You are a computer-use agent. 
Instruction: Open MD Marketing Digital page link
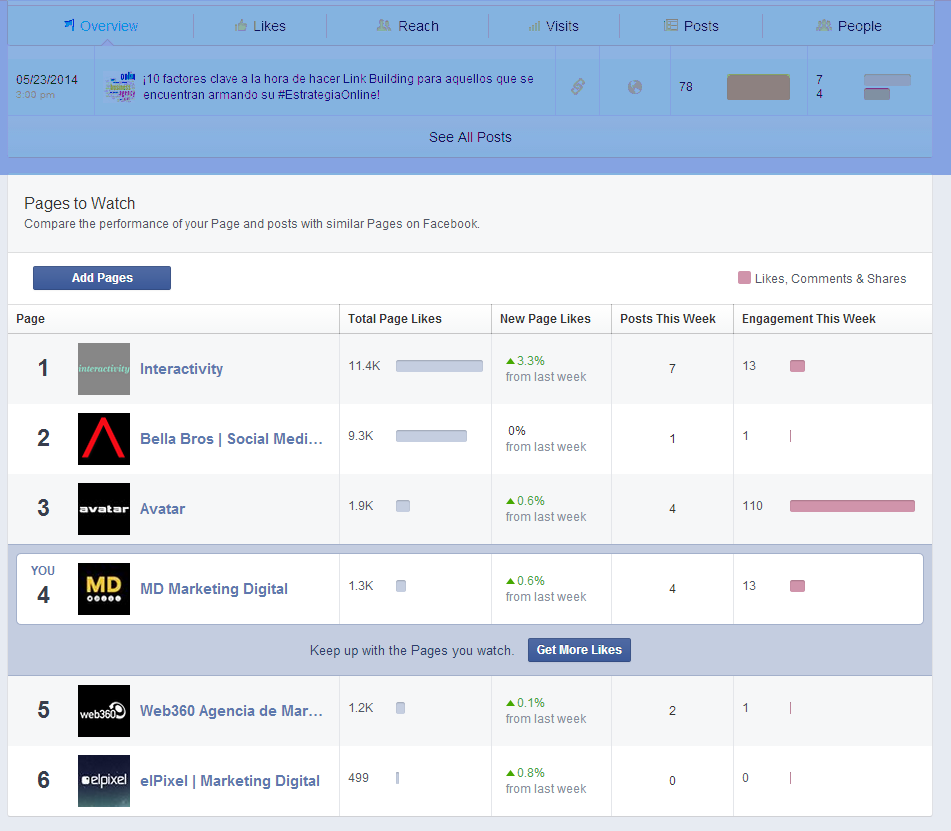point(214,589)
